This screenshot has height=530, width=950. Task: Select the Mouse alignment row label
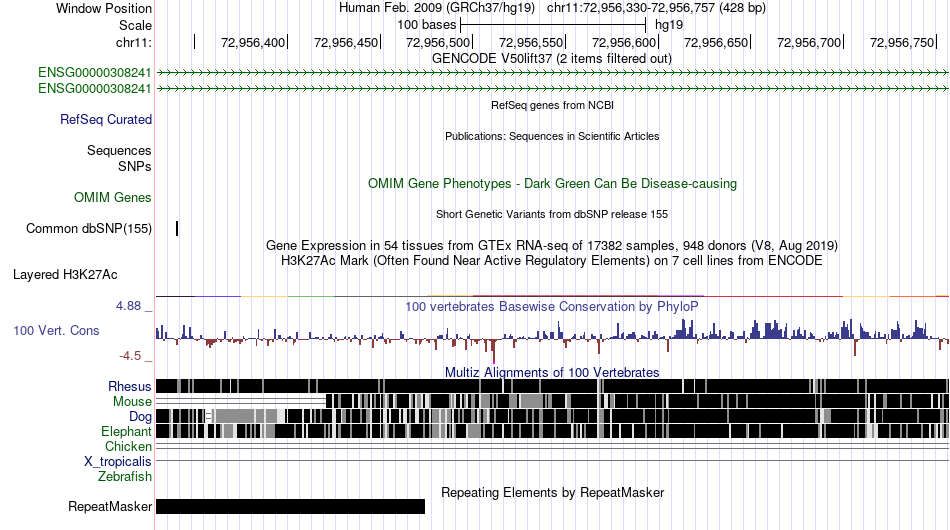(132, 402)
